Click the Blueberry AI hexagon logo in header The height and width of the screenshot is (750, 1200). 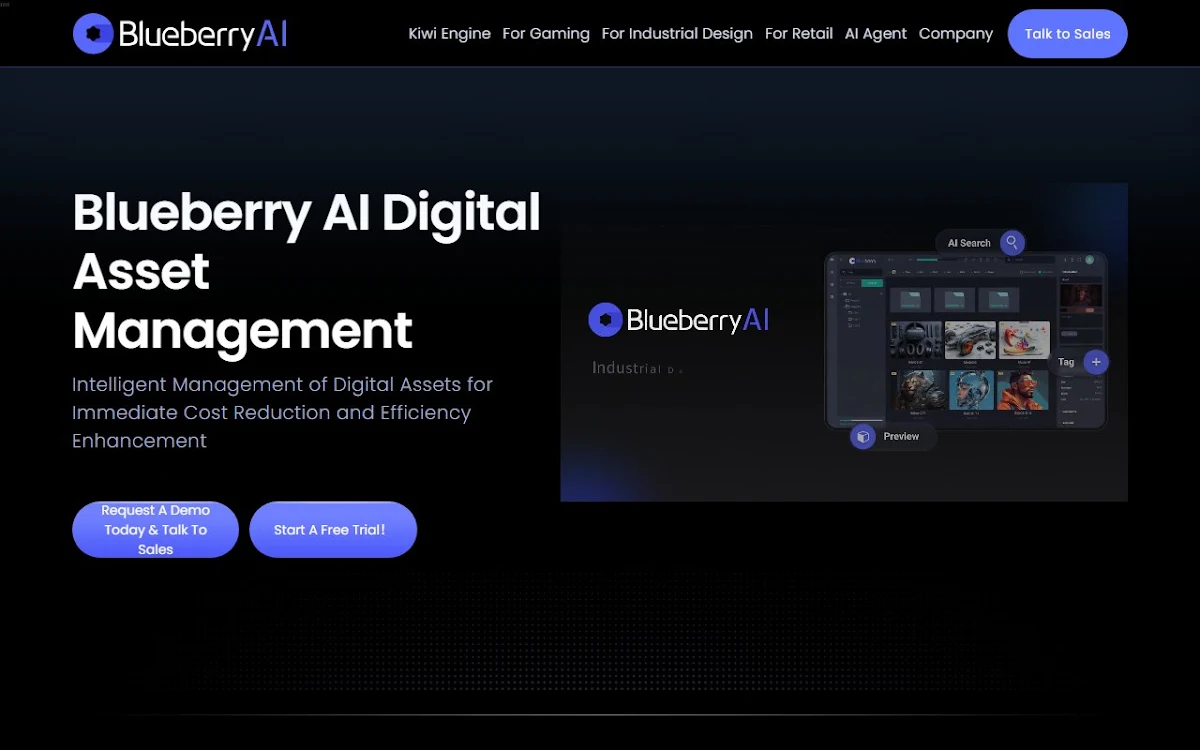click(x=93, y=34)
